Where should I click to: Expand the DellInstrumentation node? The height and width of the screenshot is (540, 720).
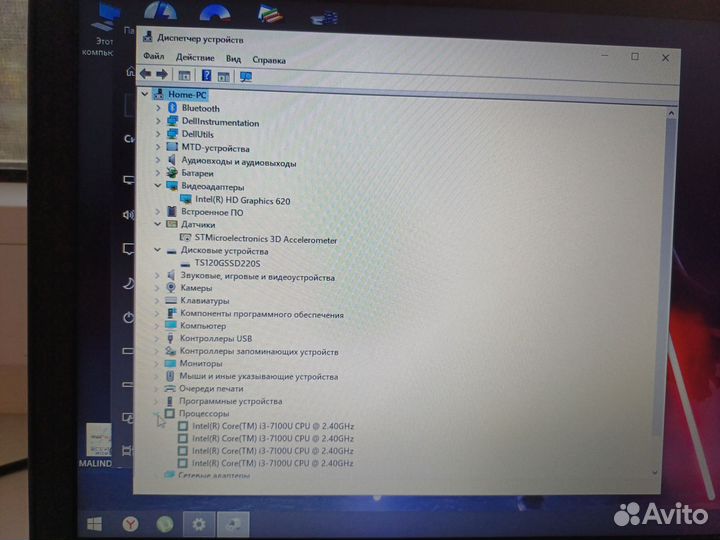coord(158,121)
